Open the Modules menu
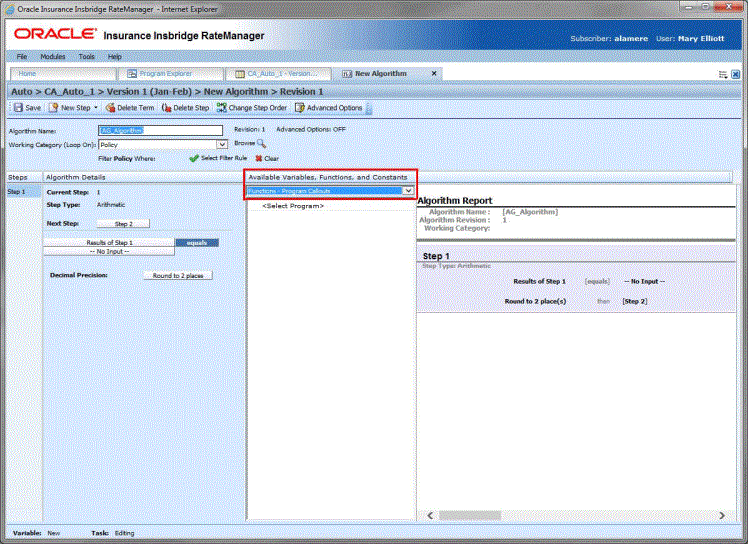This screenshot has height=544, width=748. (x=52, y=56)
